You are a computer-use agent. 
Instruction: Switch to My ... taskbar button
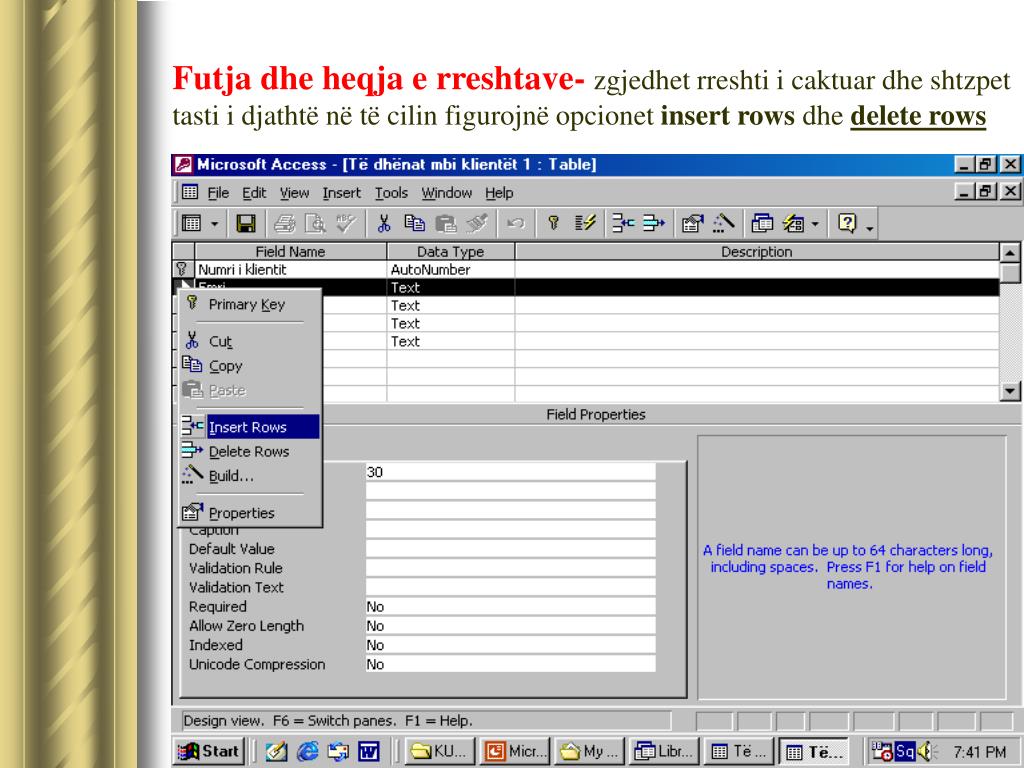[590, 752]
